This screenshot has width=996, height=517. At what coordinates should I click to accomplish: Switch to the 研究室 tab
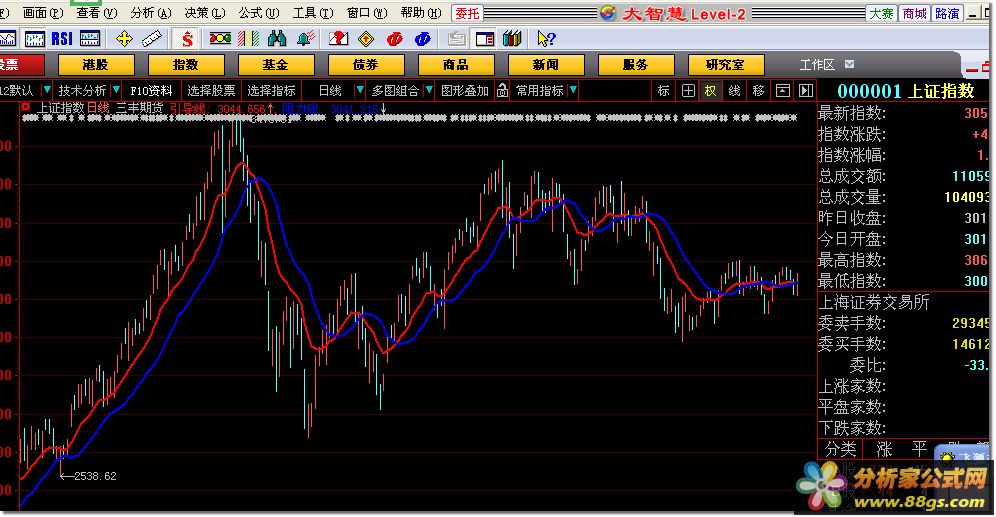[x=726, y=65]
